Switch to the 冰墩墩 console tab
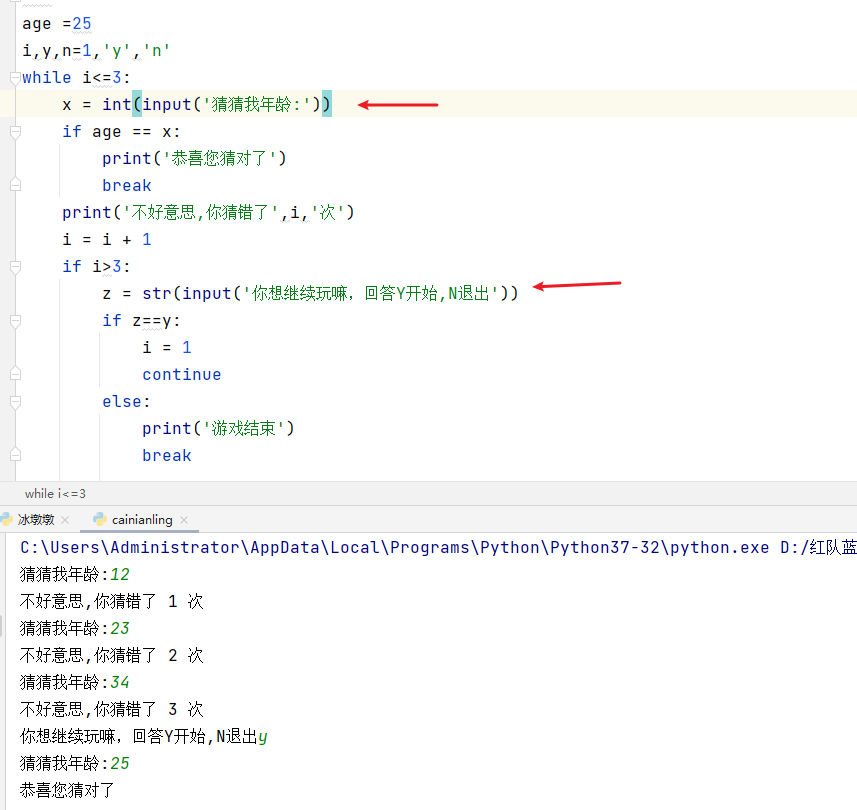The width and height of the screenshot is (857, 810). [37, 519]
